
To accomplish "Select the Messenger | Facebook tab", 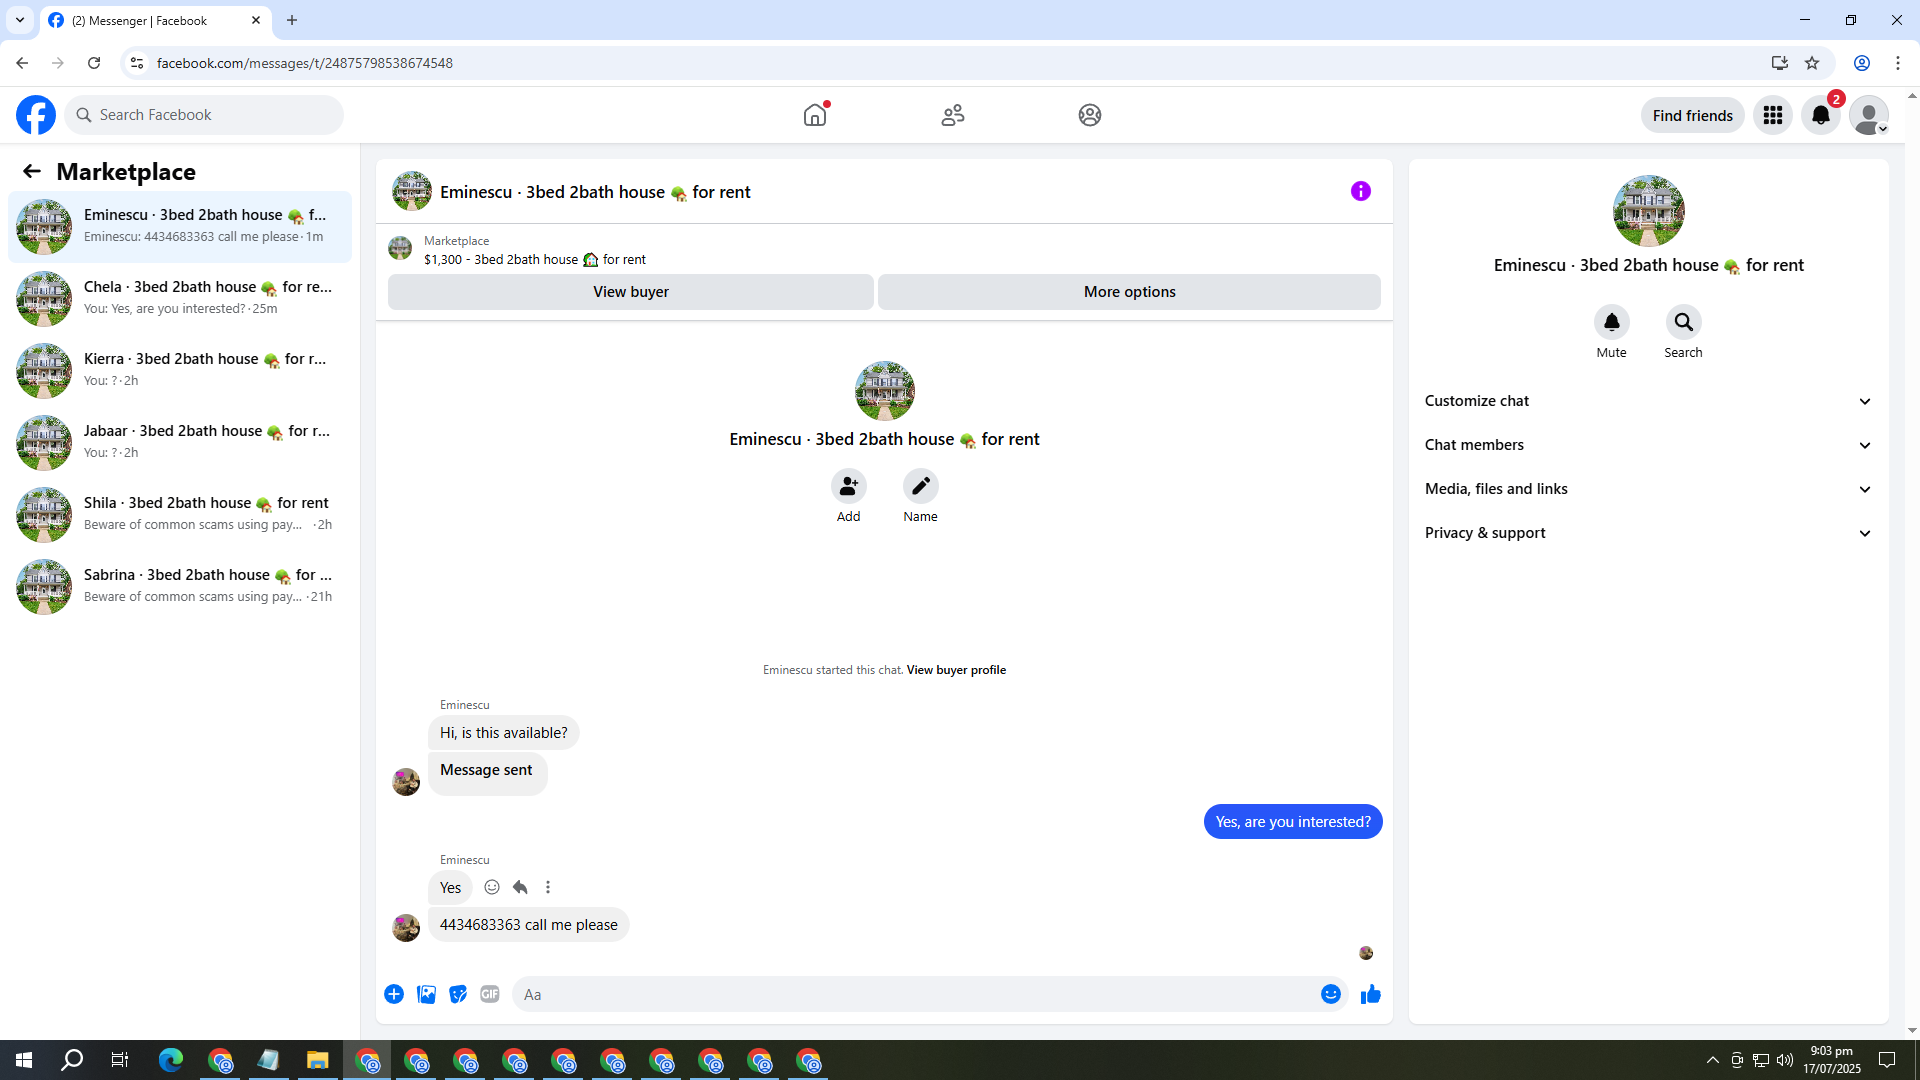I will point(155,20).
